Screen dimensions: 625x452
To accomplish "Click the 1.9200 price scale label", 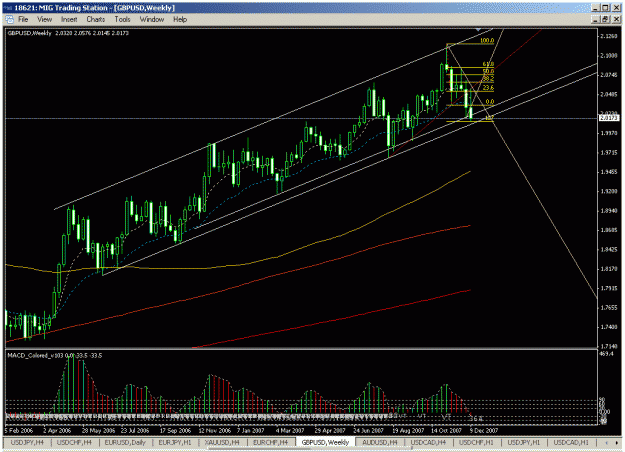I will pos(609,191).
